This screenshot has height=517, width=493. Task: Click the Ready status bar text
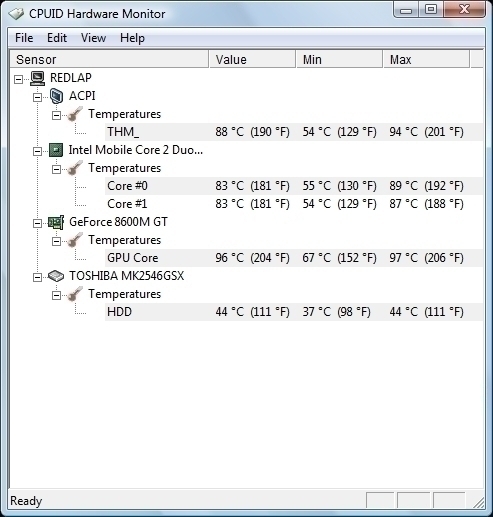click(x=26, y=501)
